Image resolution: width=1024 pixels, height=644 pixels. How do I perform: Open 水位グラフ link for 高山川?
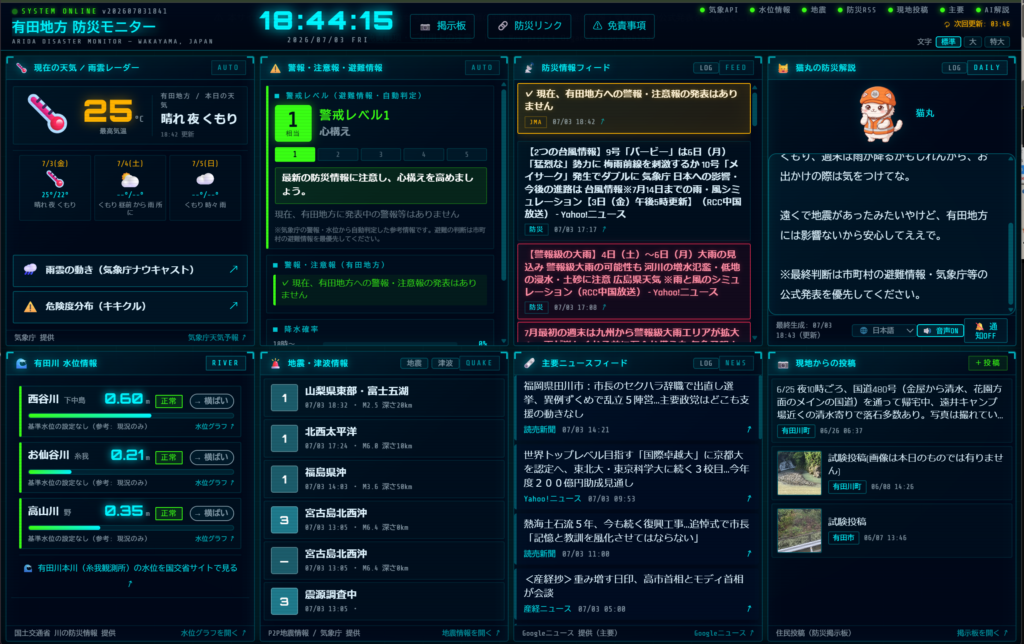pos(214,539)
